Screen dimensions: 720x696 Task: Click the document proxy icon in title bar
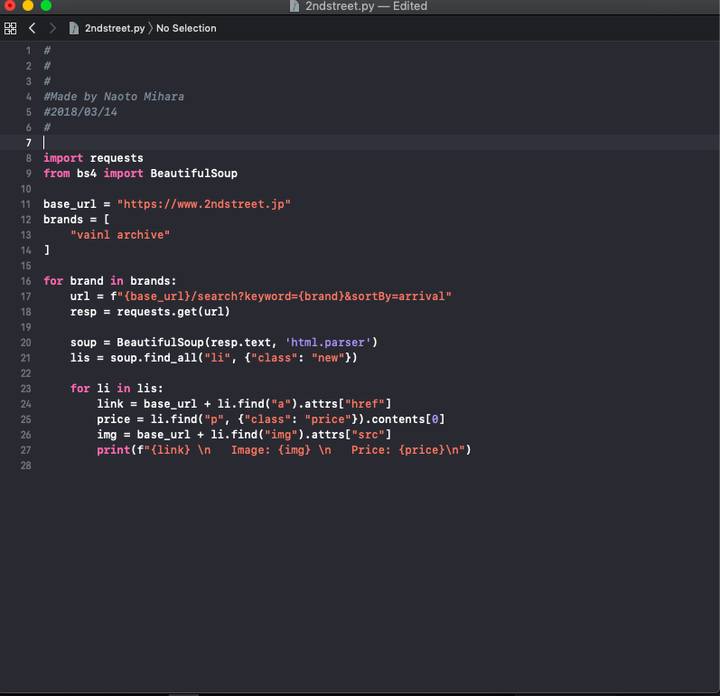294,6
